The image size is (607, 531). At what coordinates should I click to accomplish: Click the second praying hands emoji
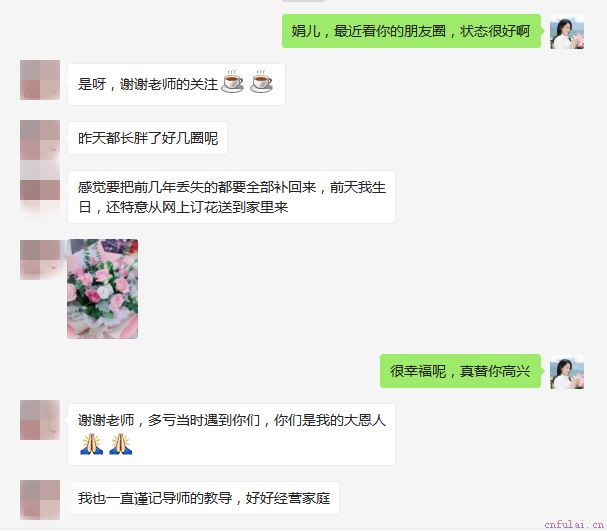(x=120, y=444)
